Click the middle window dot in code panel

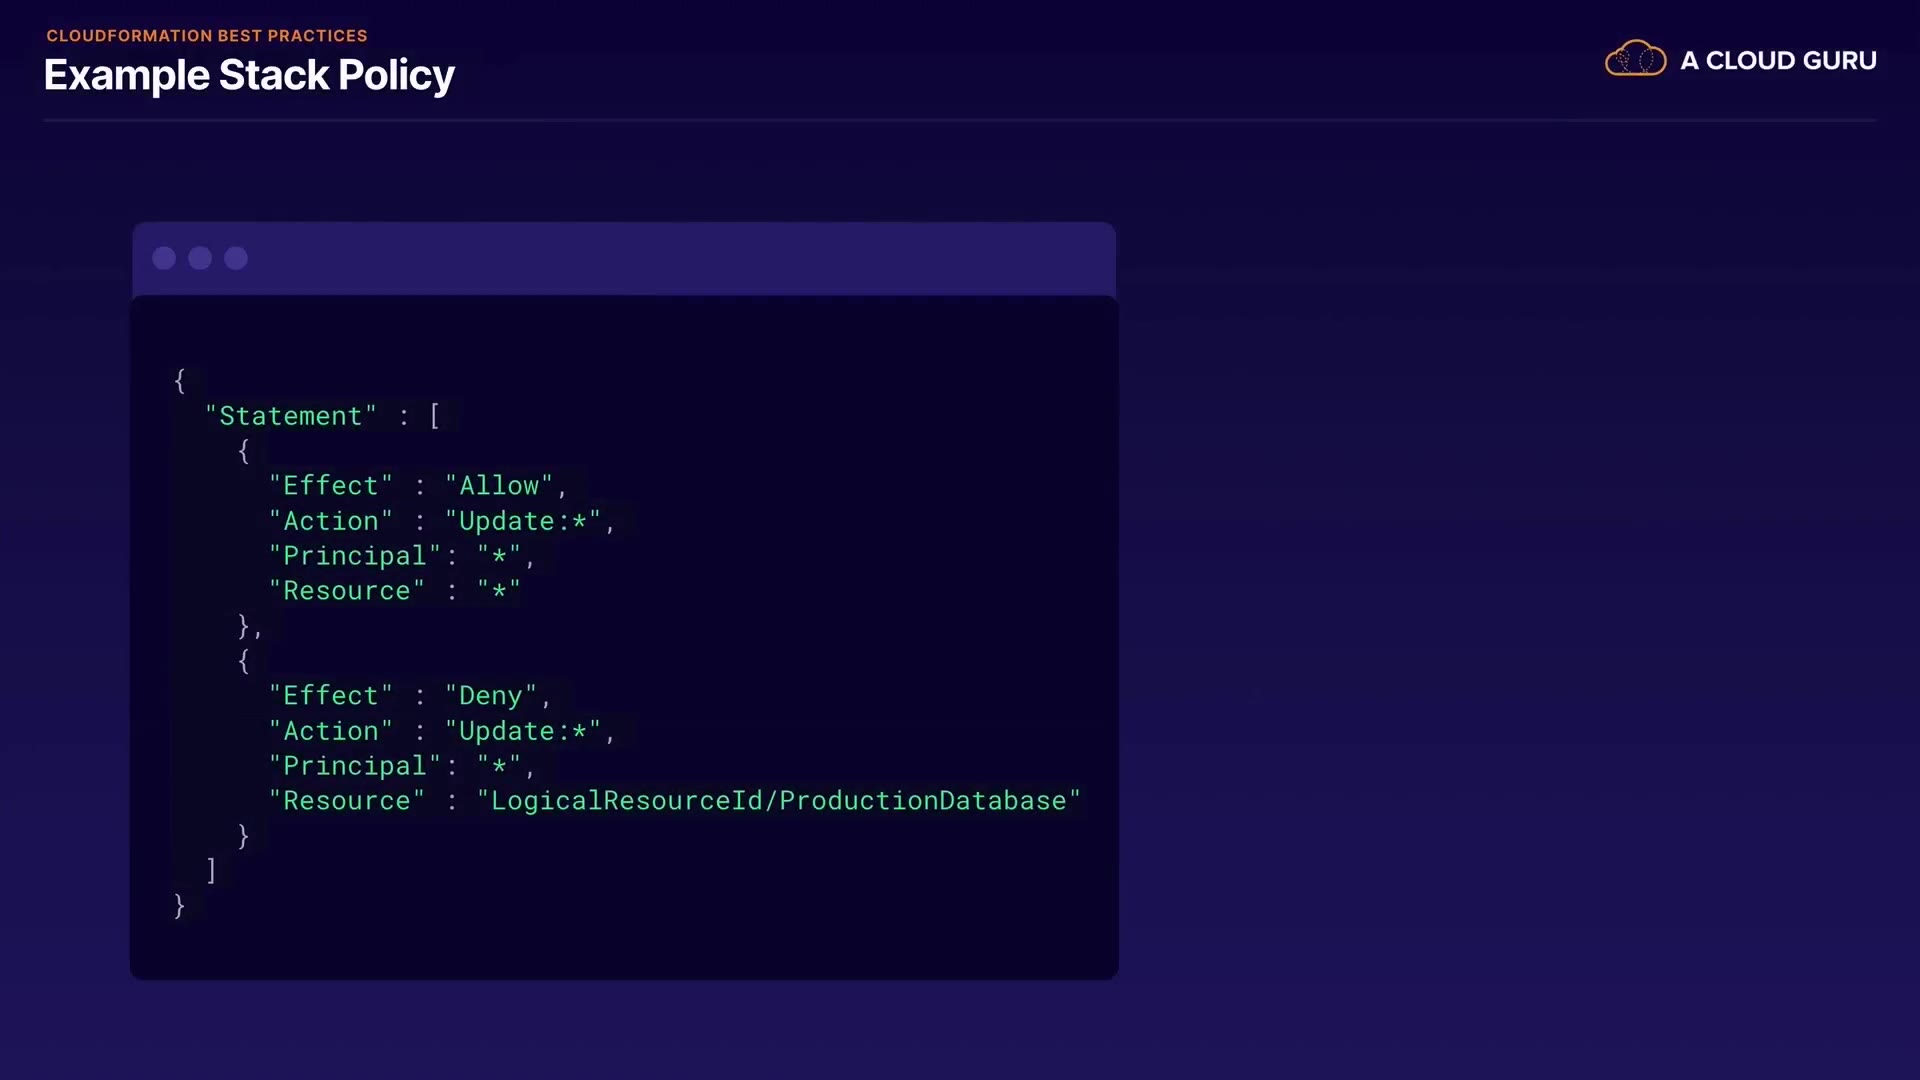click(x=200, y=258)
